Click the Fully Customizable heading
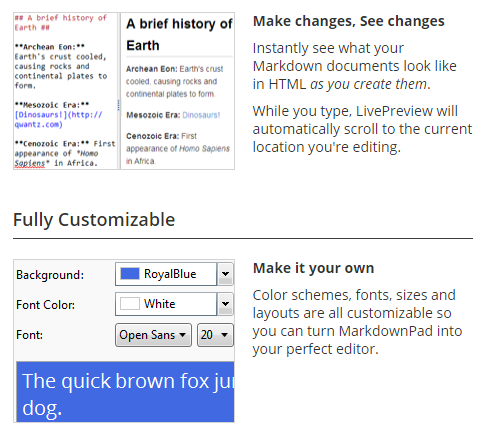The image size is (488, 446). pyautogui.click(x=94, y=220)
